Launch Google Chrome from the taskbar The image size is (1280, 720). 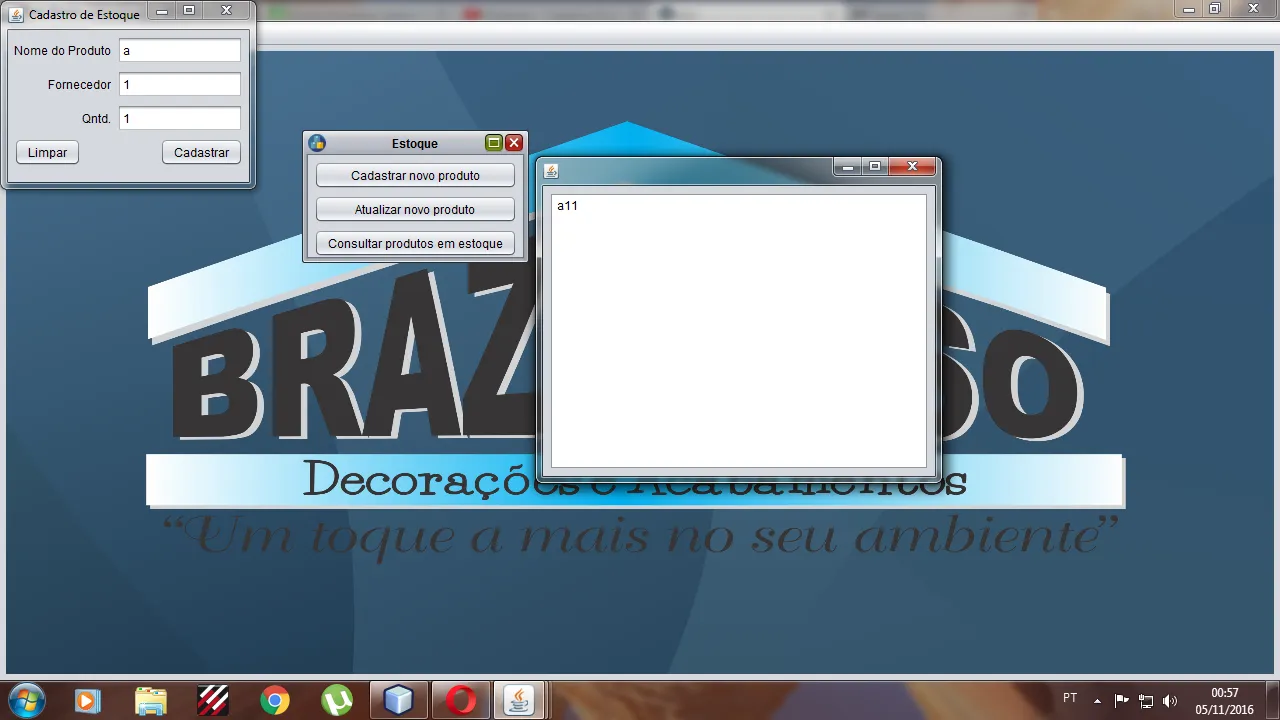pos(275,701)
